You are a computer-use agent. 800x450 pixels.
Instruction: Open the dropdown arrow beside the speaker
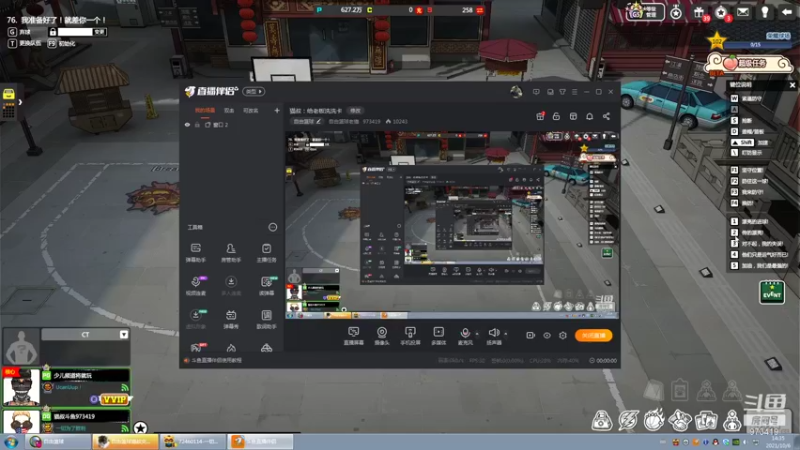click(506, 334)
